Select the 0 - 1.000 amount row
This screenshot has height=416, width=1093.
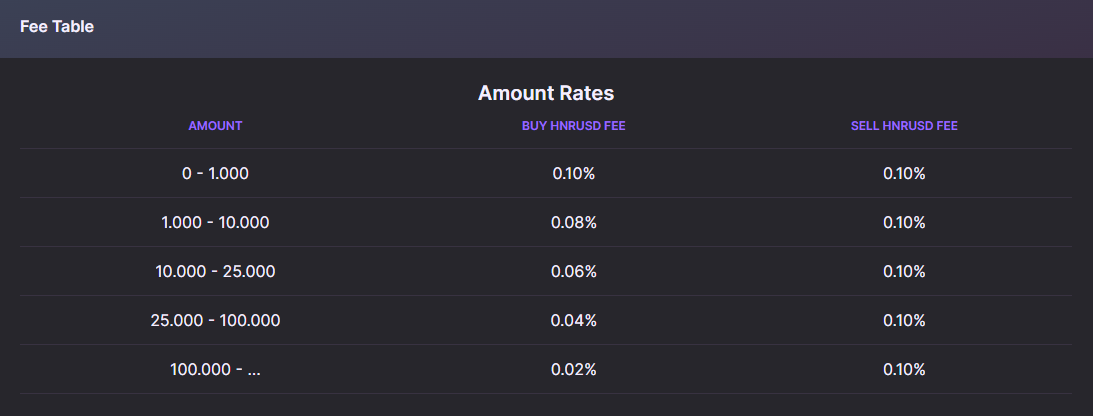pyautogui.click(x=546, y=173)
